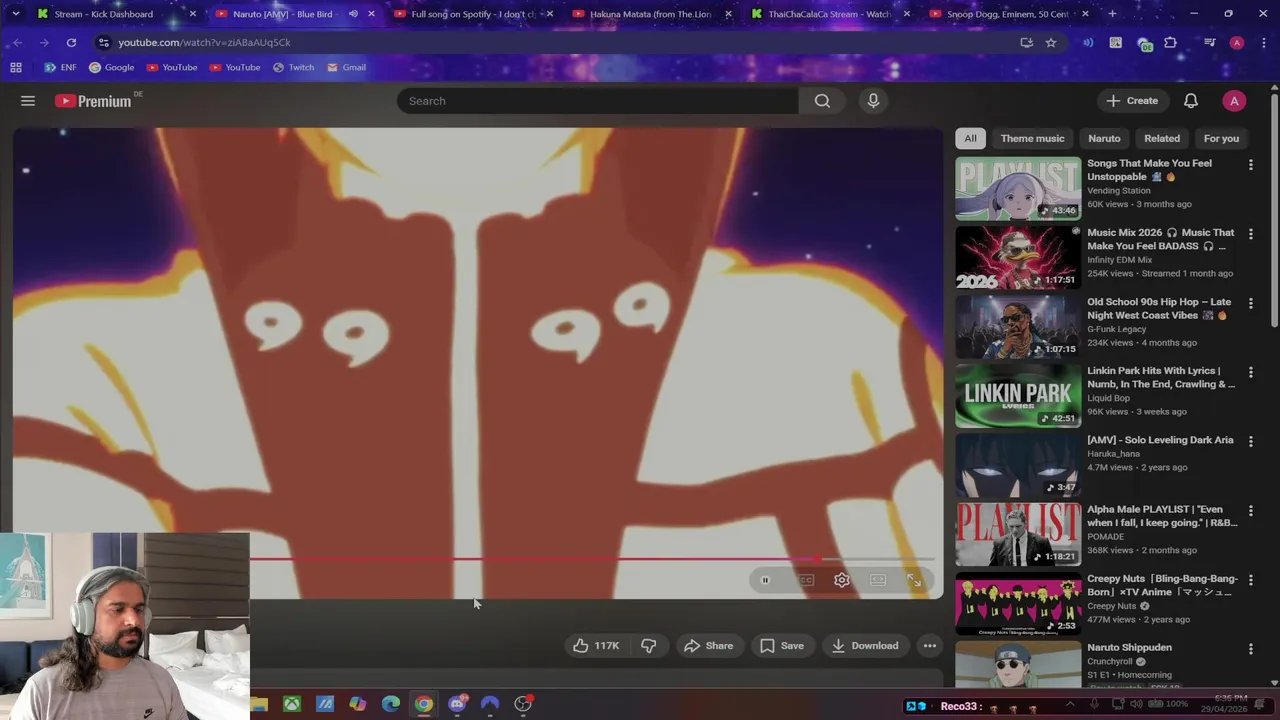Click the Save button
The width and height of the screenshot is (1280, 720).
(x=782, y=646)
